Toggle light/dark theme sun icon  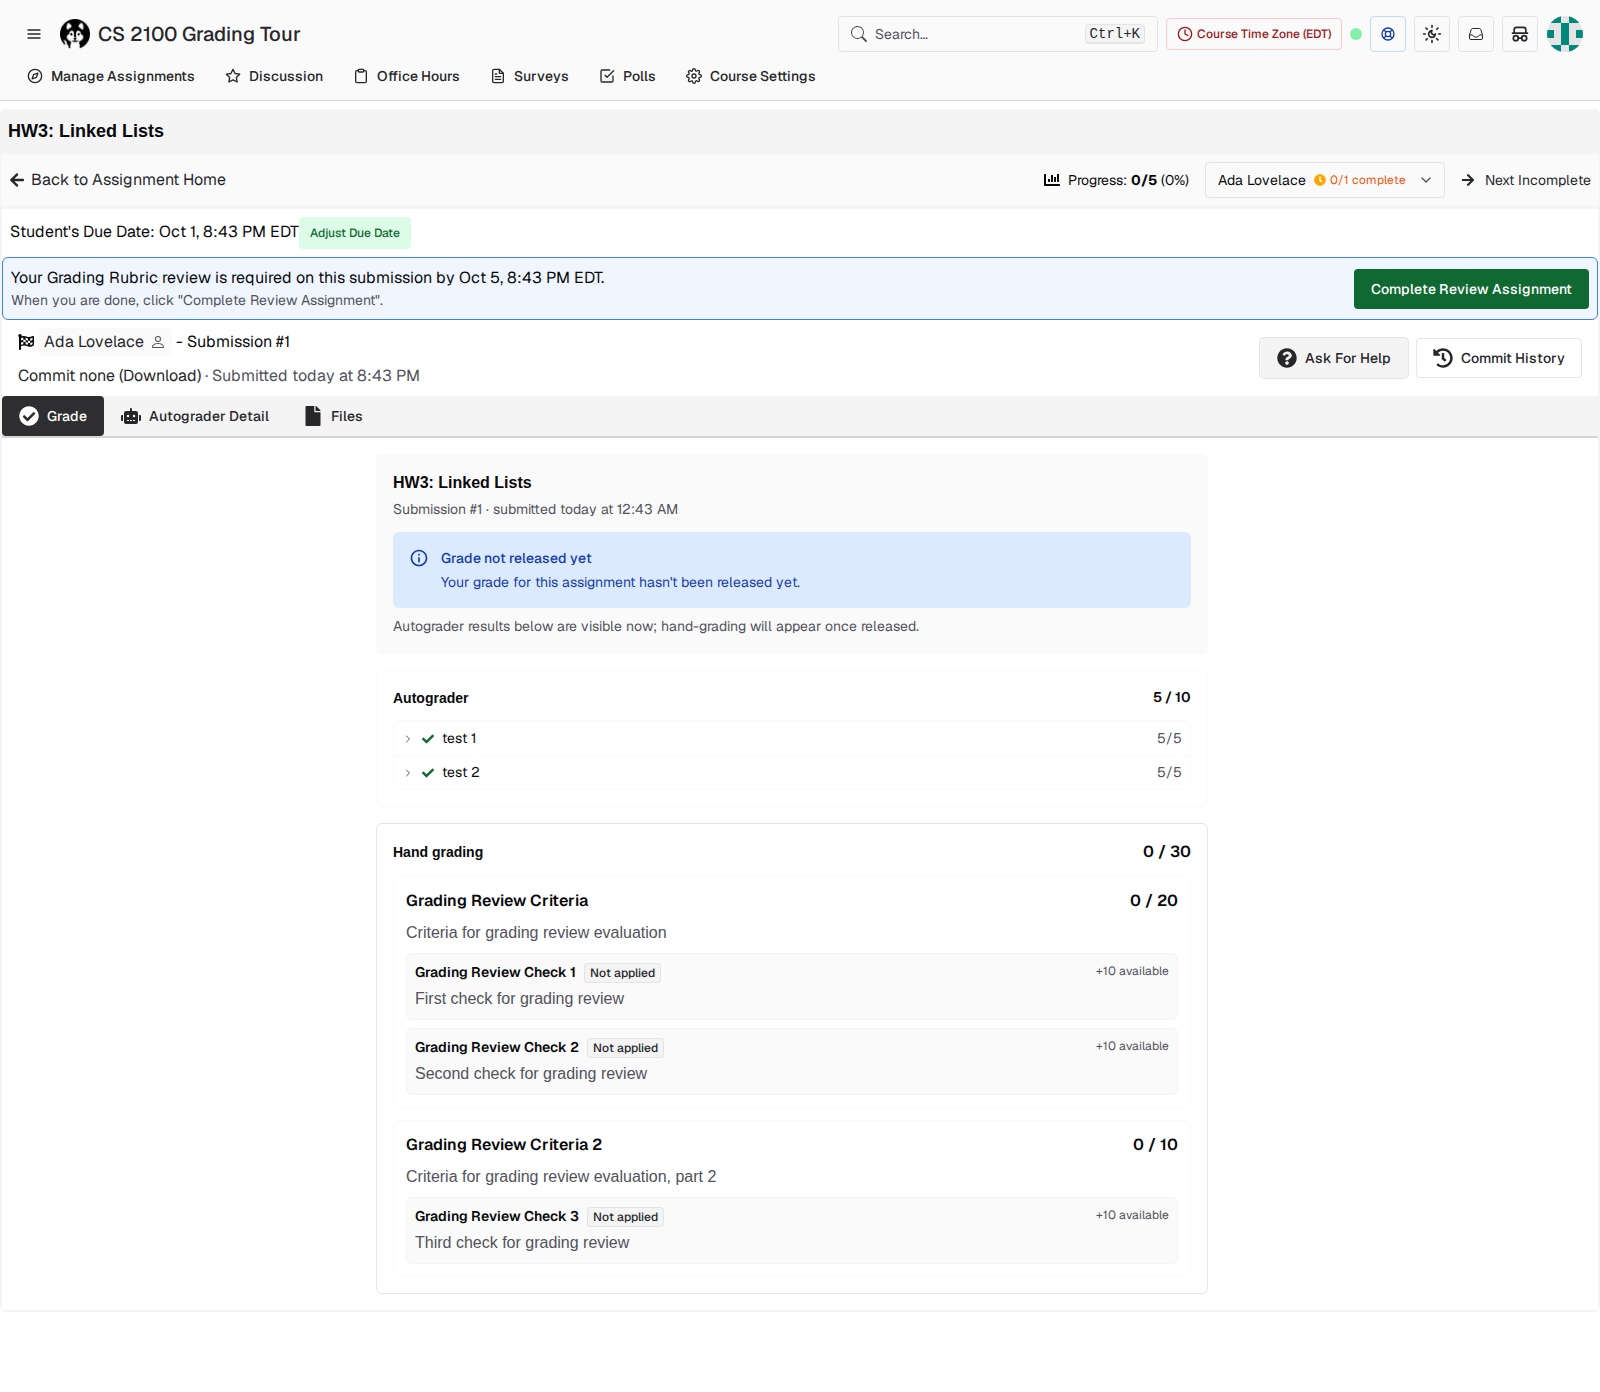[x=1432, y=34]
